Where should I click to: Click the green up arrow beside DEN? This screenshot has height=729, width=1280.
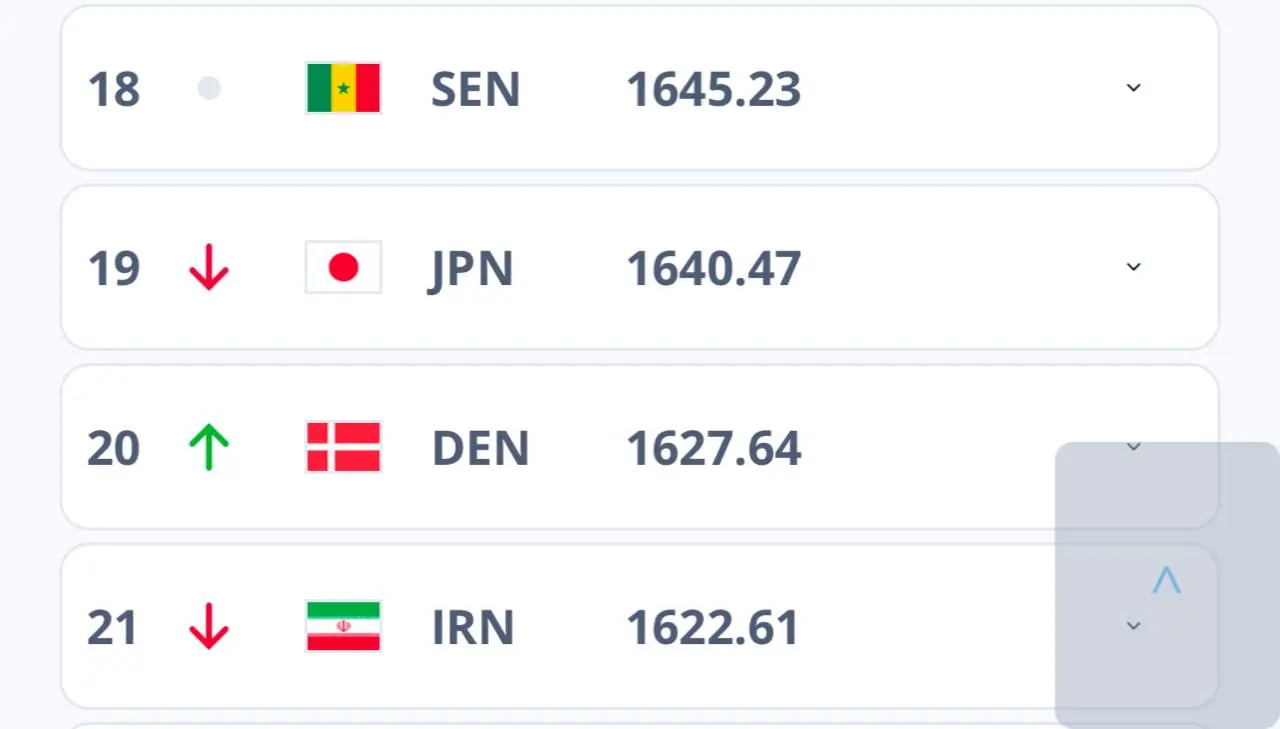(209, 447)
